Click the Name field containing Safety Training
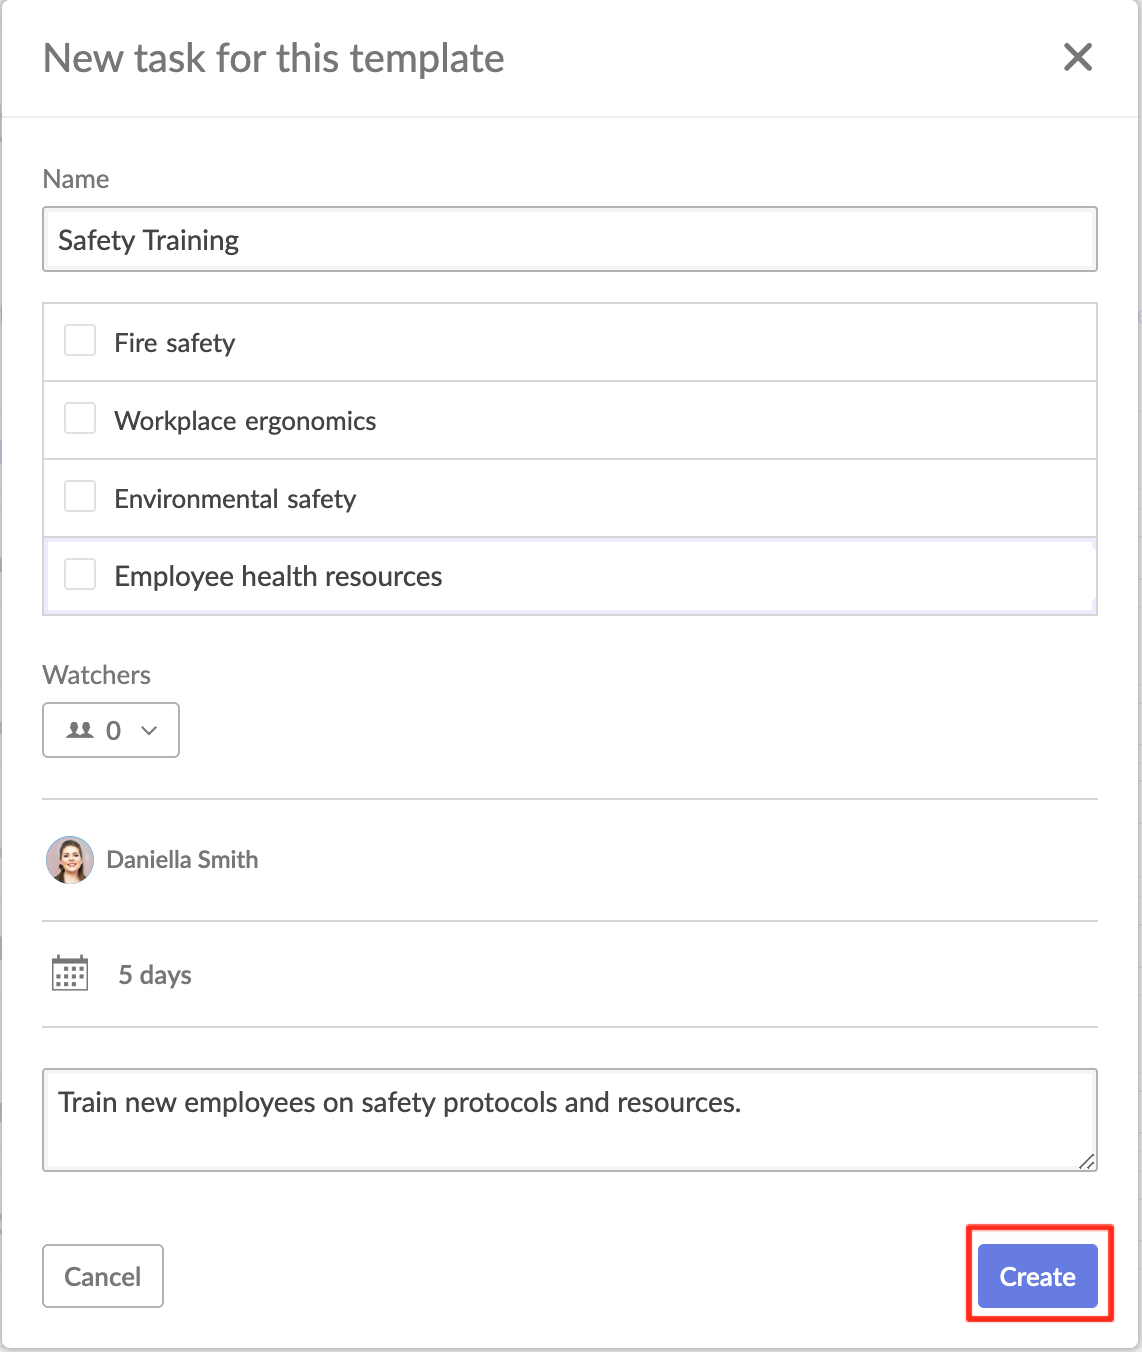This screenshot has width=1142, height=1352. pos(568,239)
